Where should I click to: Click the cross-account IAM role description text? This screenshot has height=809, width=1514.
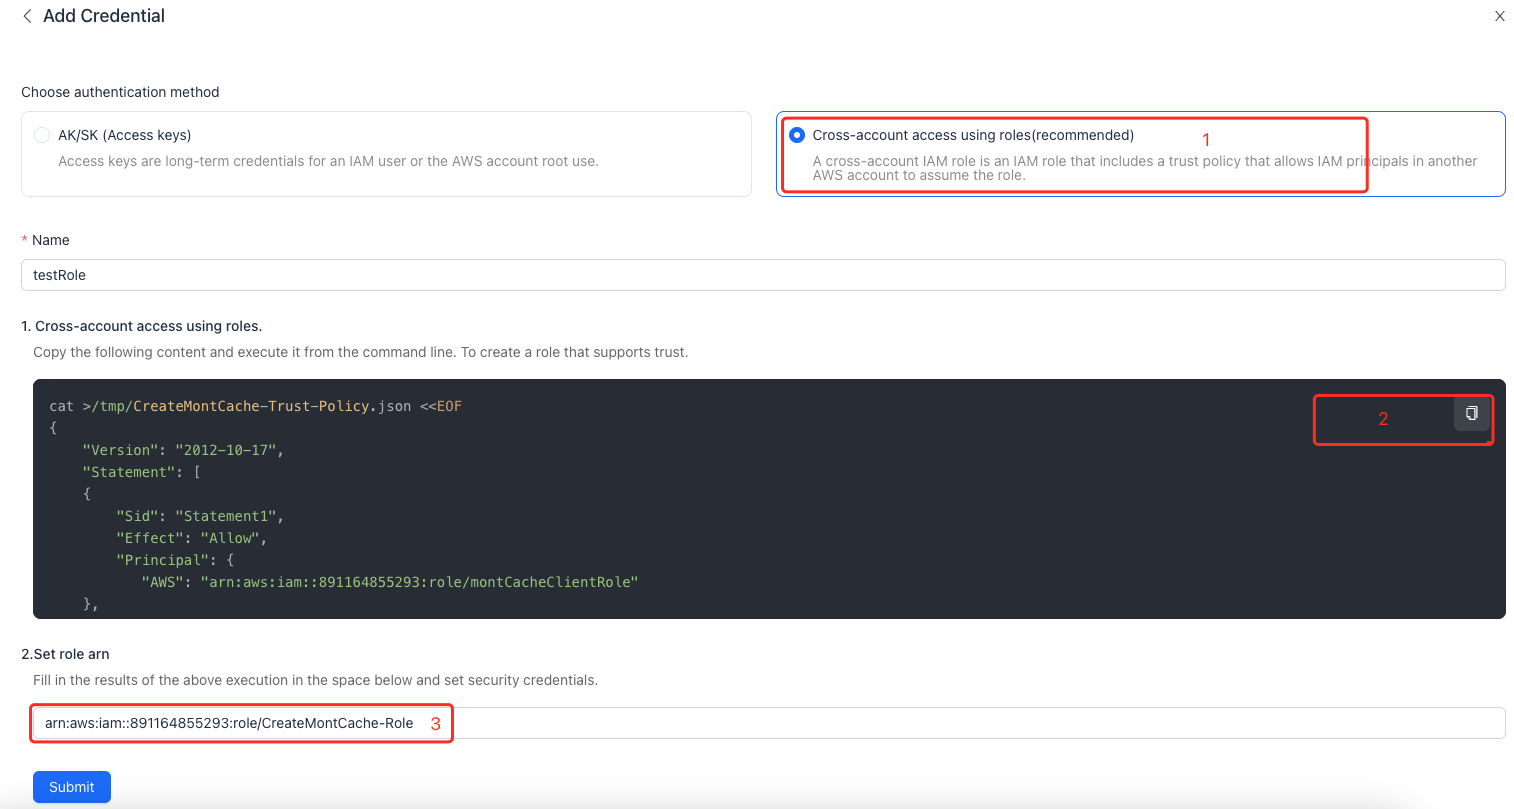click(x=1144, y=168)
